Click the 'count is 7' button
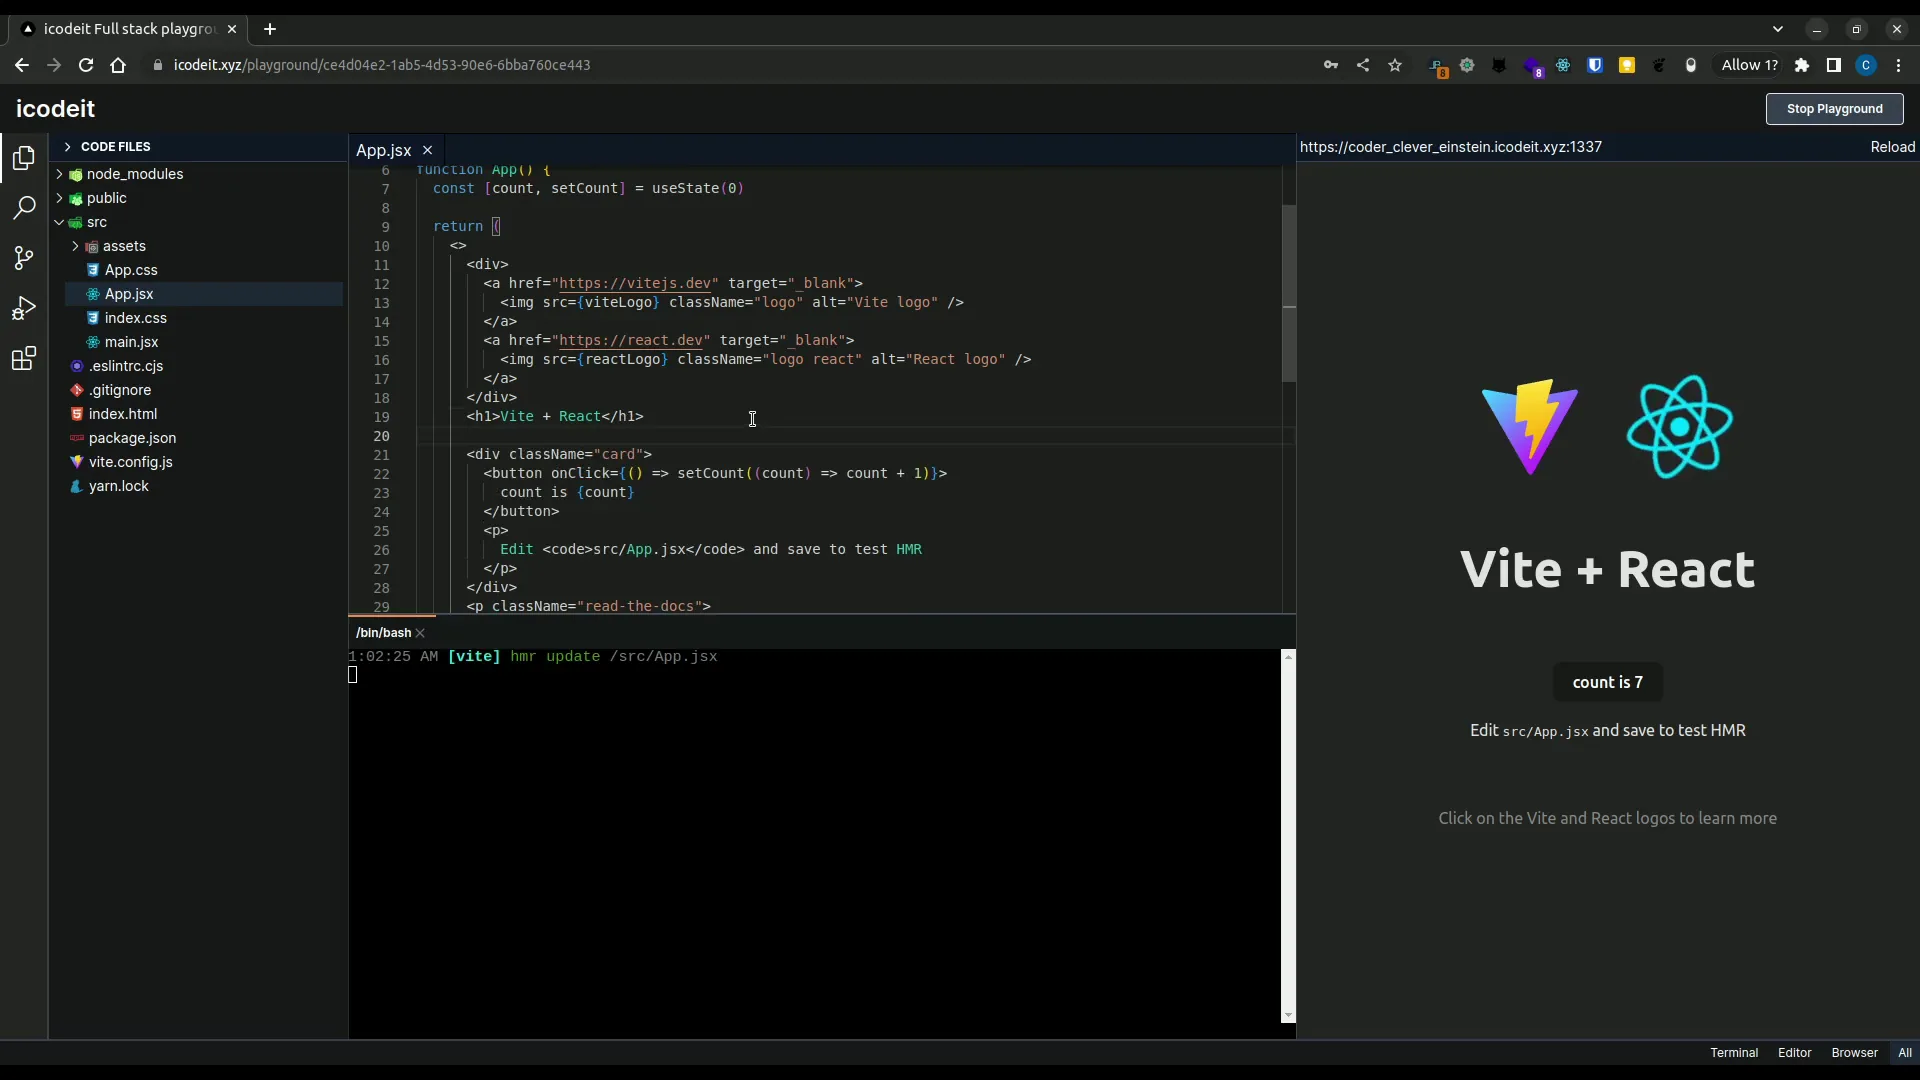This screenshot has height=1080, width=1920. (x=1607, y=682)
